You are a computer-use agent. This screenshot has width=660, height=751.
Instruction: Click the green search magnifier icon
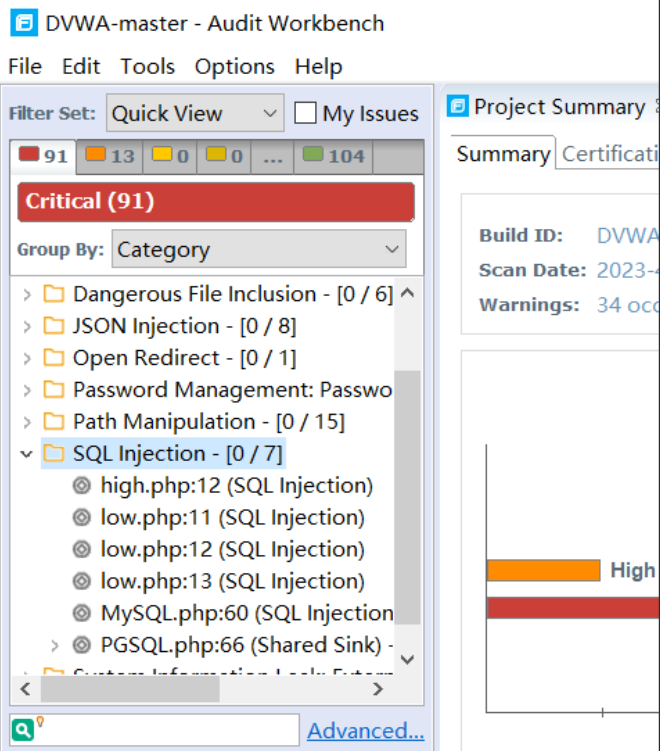tap(23, 730)
